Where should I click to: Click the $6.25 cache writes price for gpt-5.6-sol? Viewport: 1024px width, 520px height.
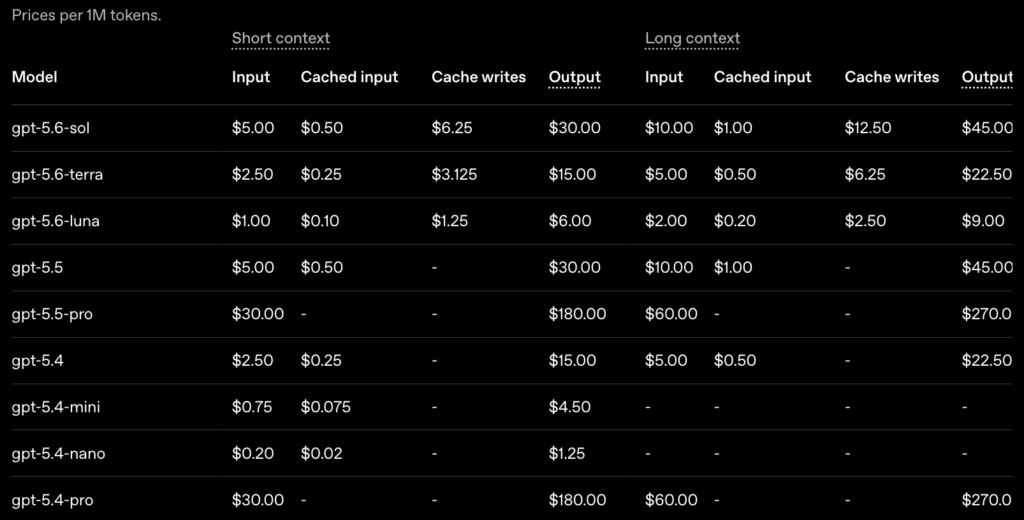(452, 128)
